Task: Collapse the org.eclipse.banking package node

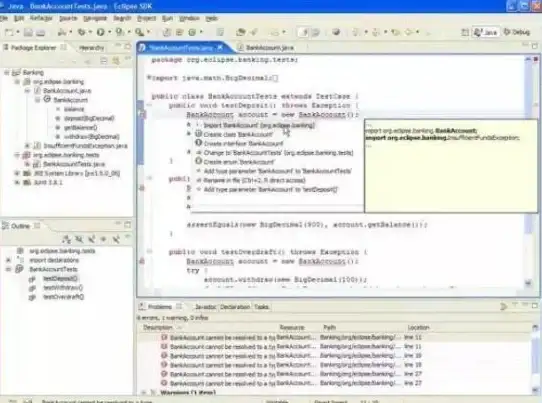Action: [17, 82]
